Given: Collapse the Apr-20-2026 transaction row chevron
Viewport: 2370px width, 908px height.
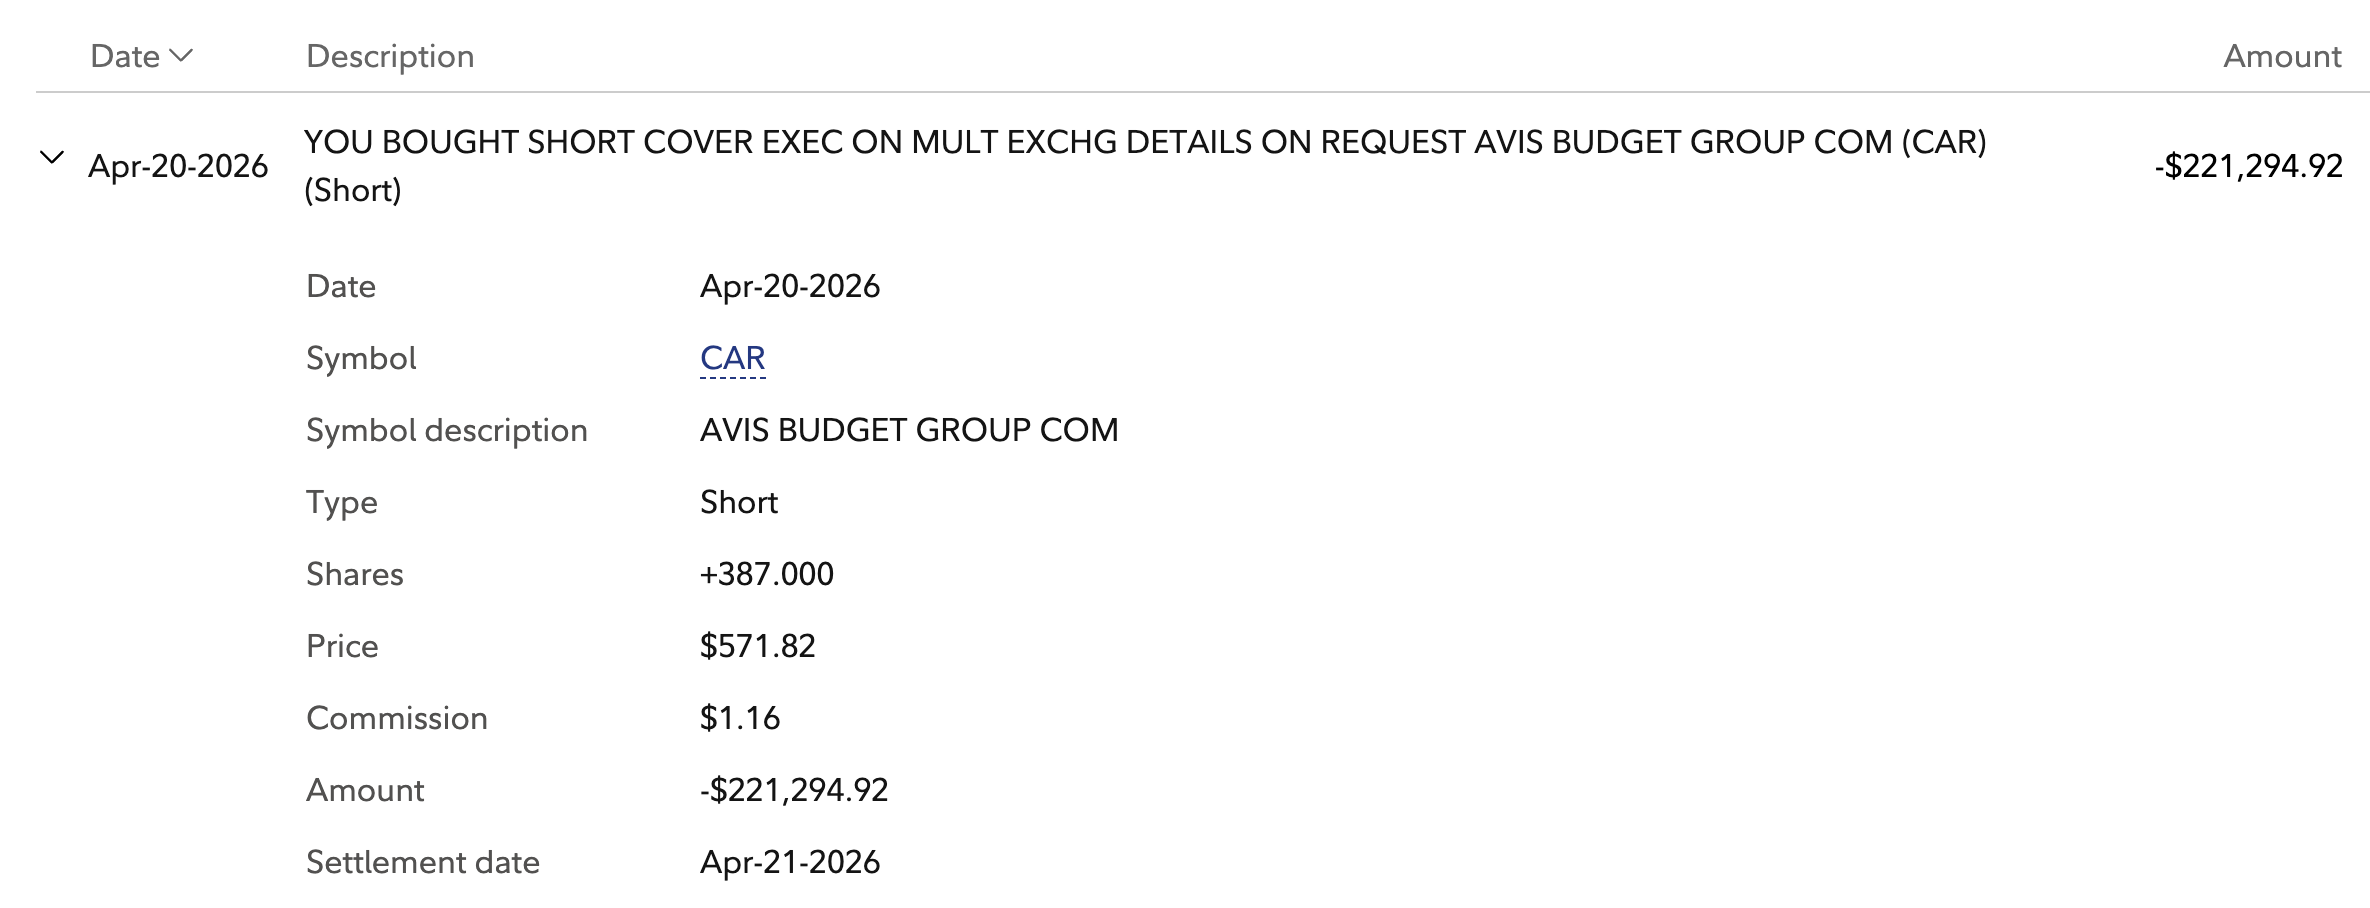Looking at the screenshot, I should 52,158.
